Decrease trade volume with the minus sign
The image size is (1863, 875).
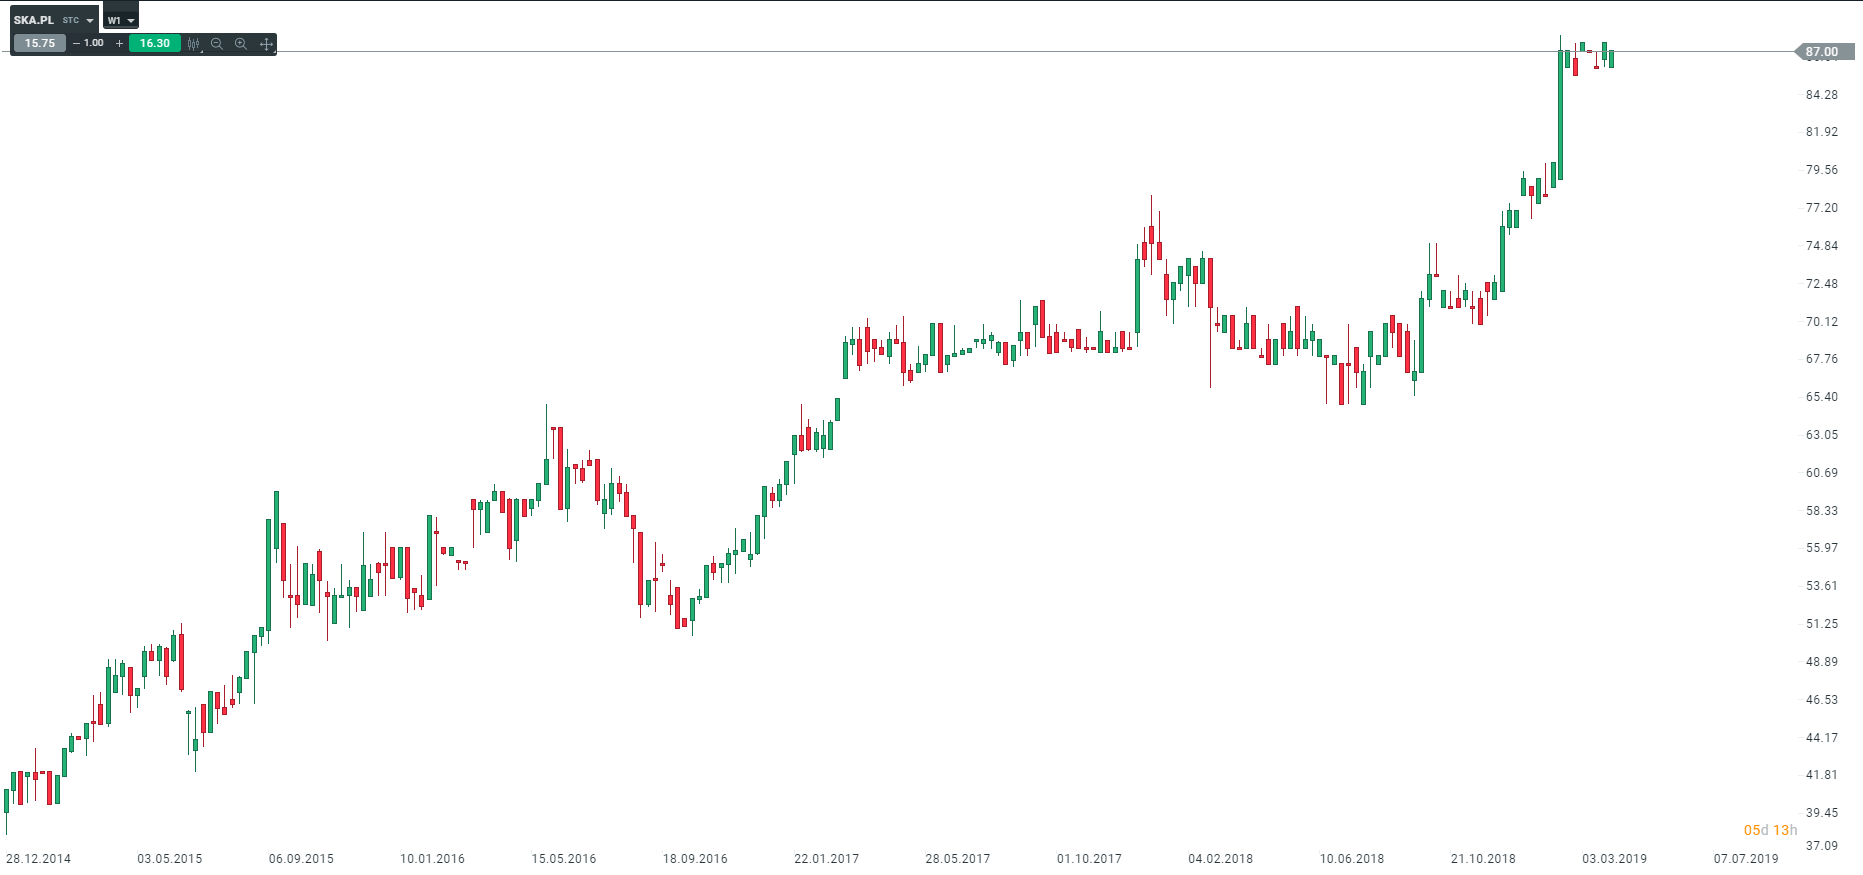(76, 43)
